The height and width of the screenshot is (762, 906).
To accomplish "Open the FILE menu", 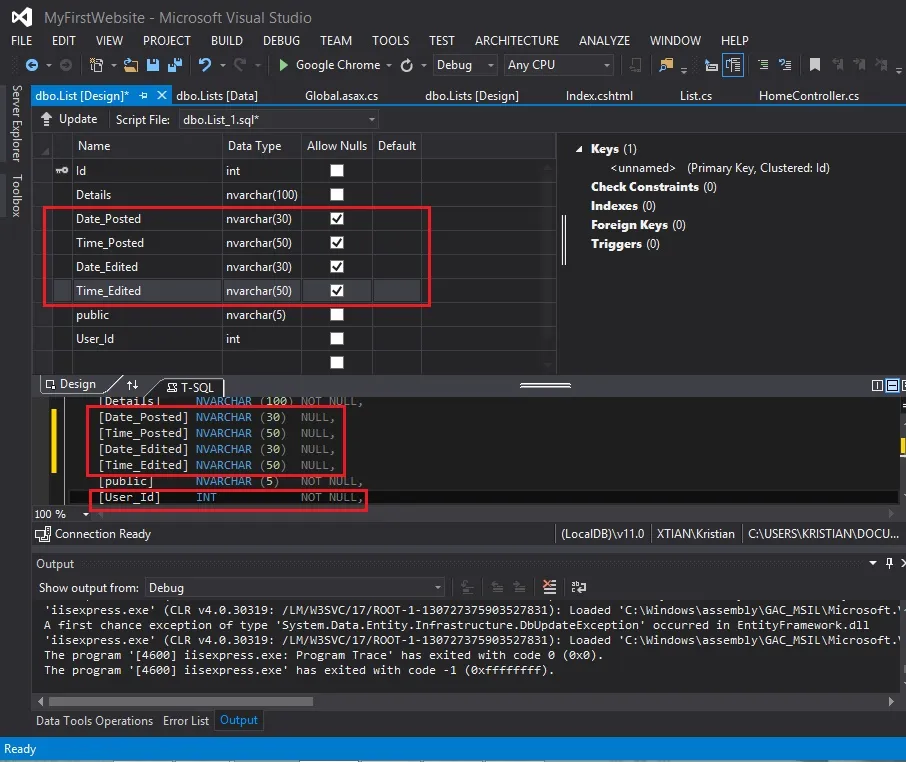I will [x=22, y=40].
